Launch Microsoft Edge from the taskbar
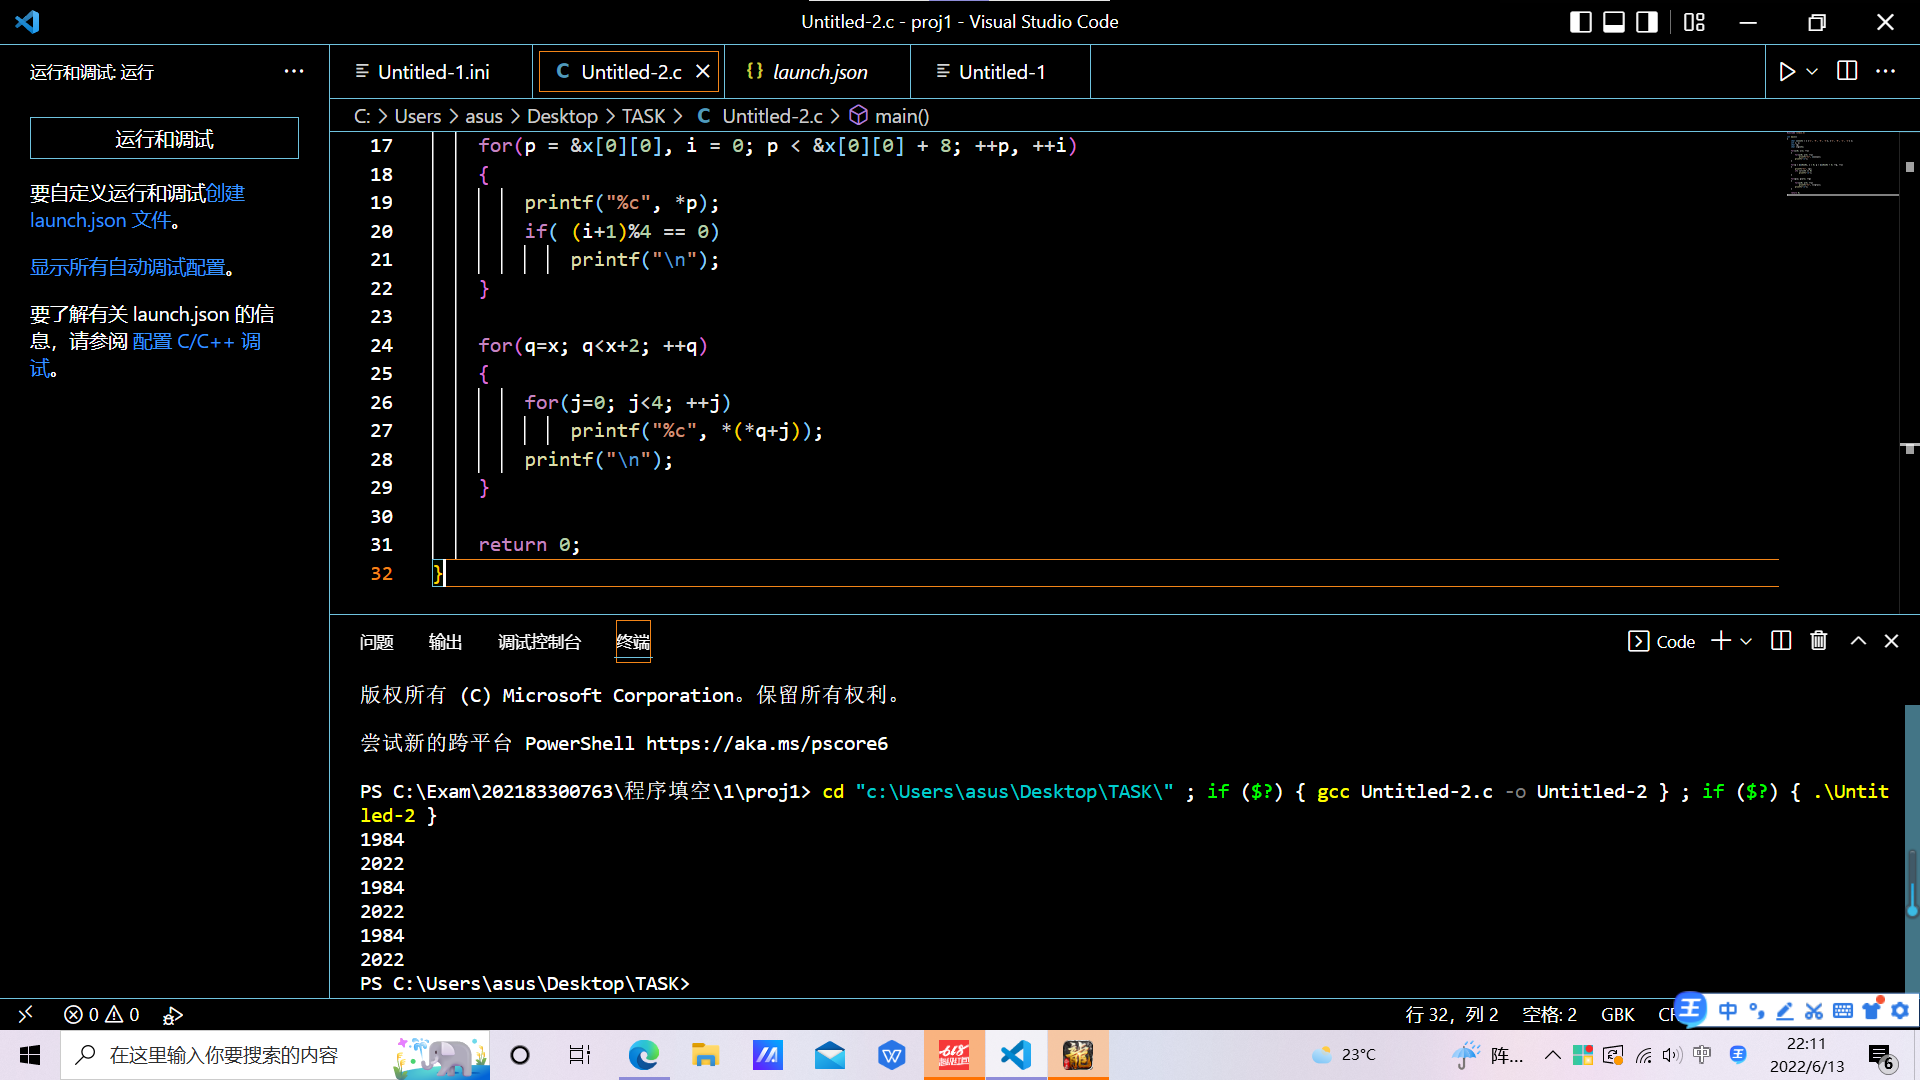1920x1080 pixels. point(643,1055)
